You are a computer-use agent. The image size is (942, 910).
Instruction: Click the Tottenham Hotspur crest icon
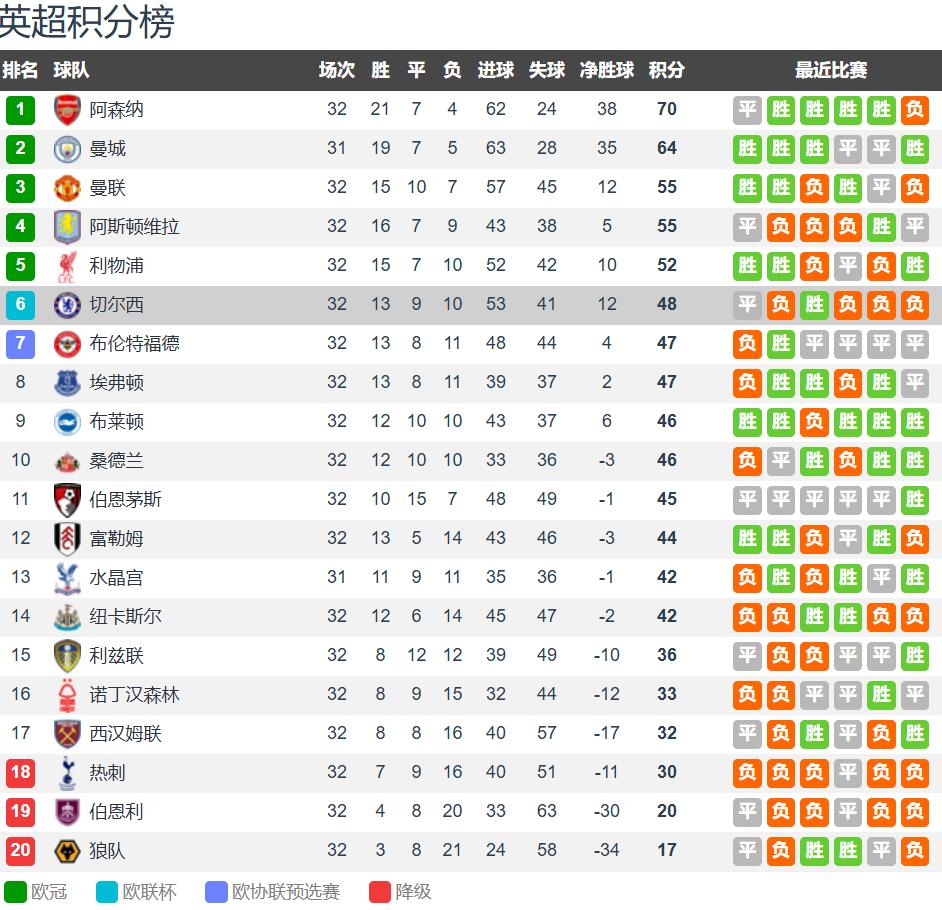coord(67,773)
